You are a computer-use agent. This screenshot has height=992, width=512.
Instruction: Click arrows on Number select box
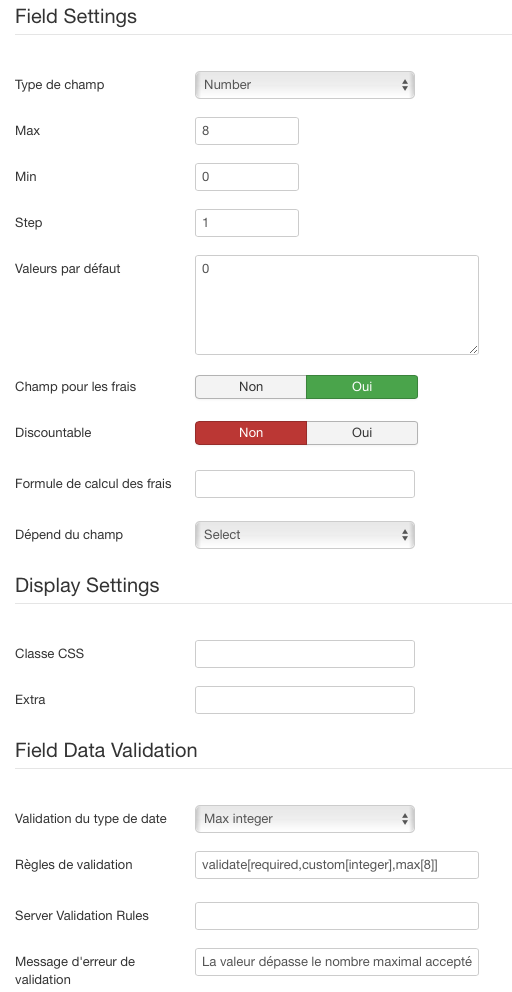[x=405, y=85]
